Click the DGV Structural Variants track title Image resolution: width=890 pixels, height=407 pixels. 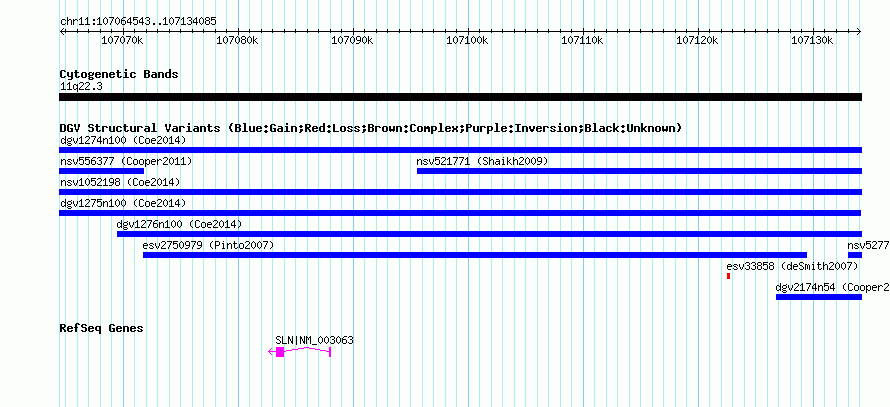pos(371,128)
